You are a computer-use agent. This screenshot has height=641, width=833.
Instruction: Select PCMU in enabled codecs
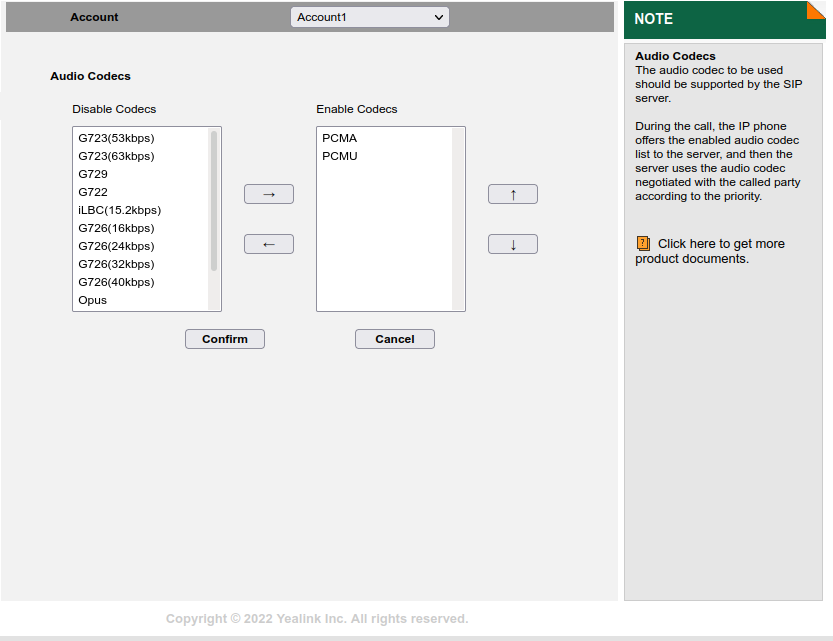(x=339, y=156)
